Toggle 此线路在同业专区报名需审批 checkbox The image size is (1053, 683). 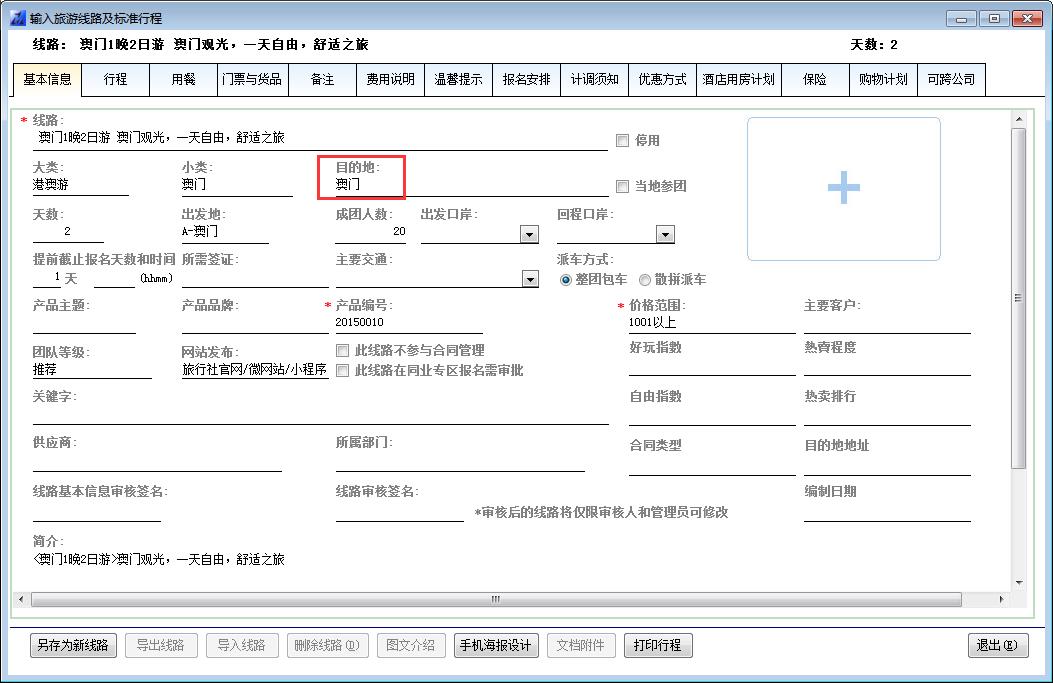pyautogui.click(x=343, y=370)
